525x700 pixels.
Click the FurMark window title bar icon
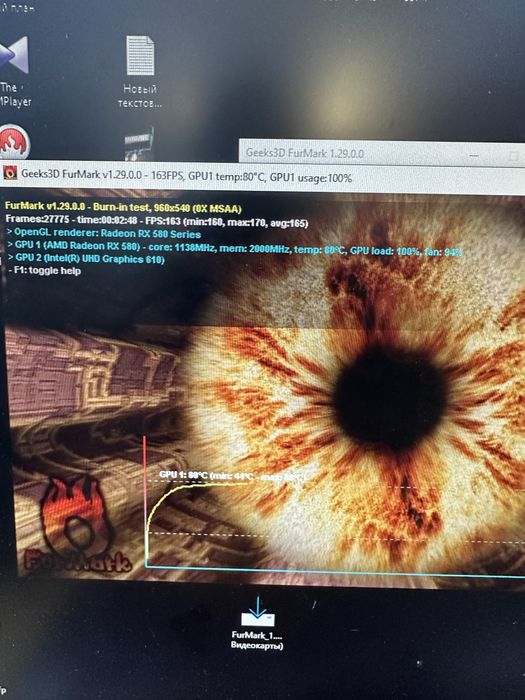[10, 173]
